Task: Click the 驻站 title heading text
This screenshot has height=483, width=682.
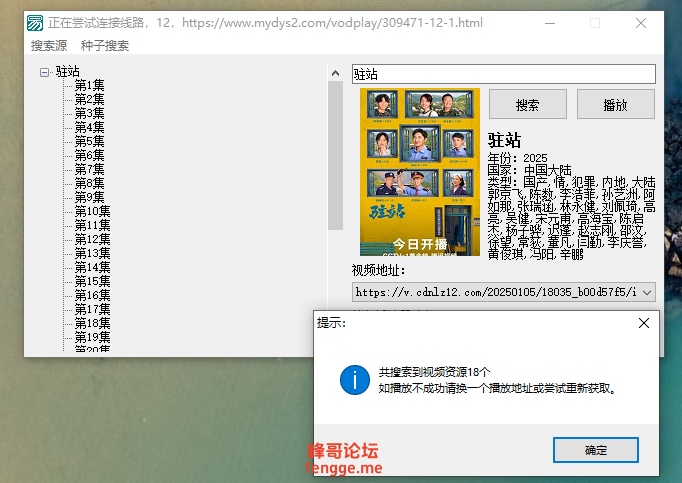Action: pyautogui.click(x=504, y=141)
